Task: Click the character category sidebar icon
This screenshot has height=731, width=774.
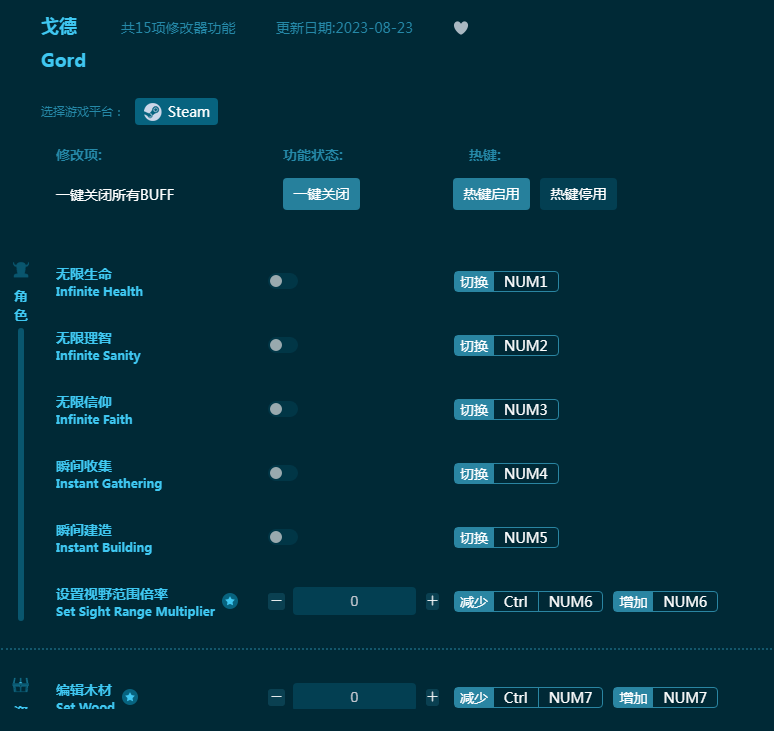Action: (20, 270)
